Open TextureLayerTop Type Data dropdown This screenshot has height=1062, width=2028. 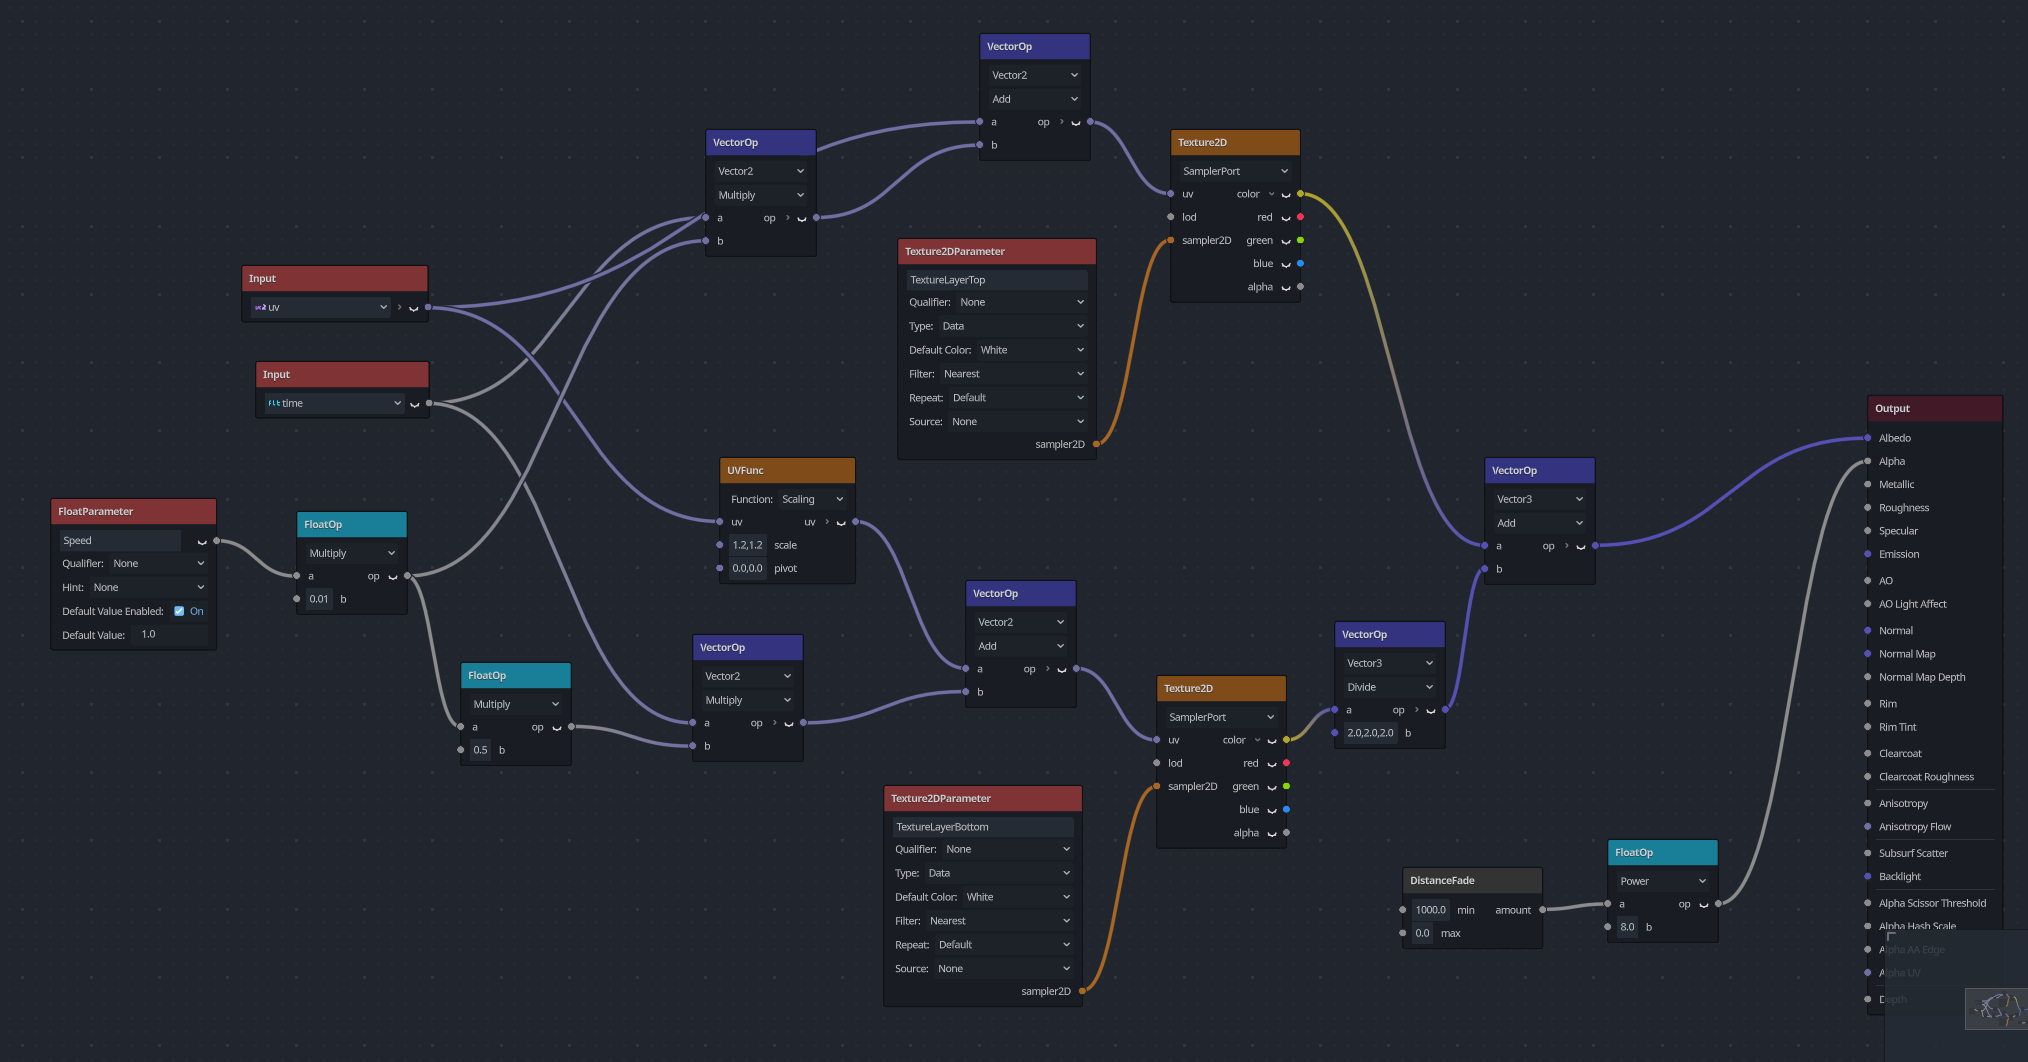coord(1012,326)
